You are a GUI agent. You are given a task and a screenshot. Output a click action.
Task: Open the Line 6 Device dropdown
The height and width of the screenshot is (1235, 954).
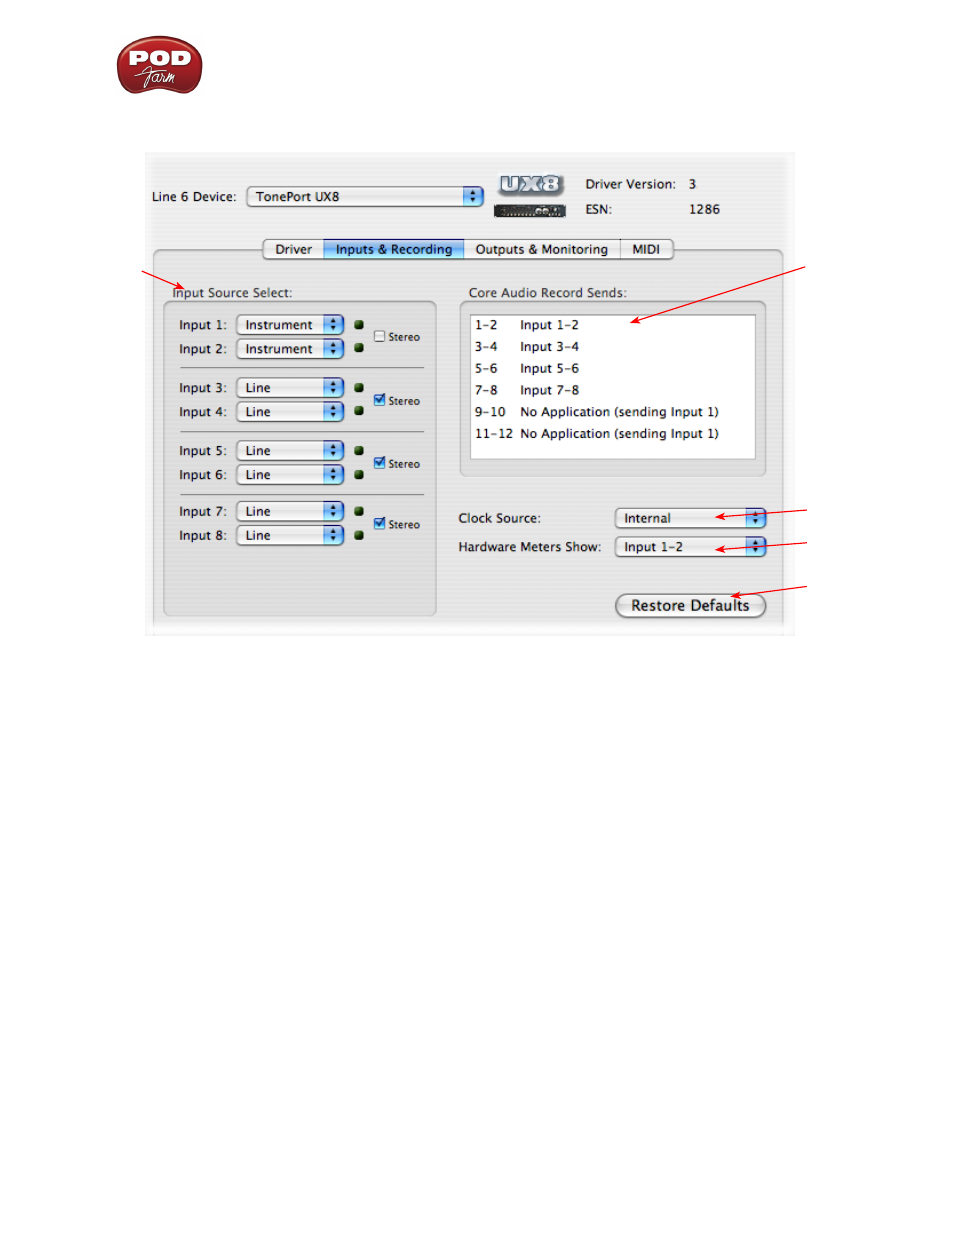[365, 196]
